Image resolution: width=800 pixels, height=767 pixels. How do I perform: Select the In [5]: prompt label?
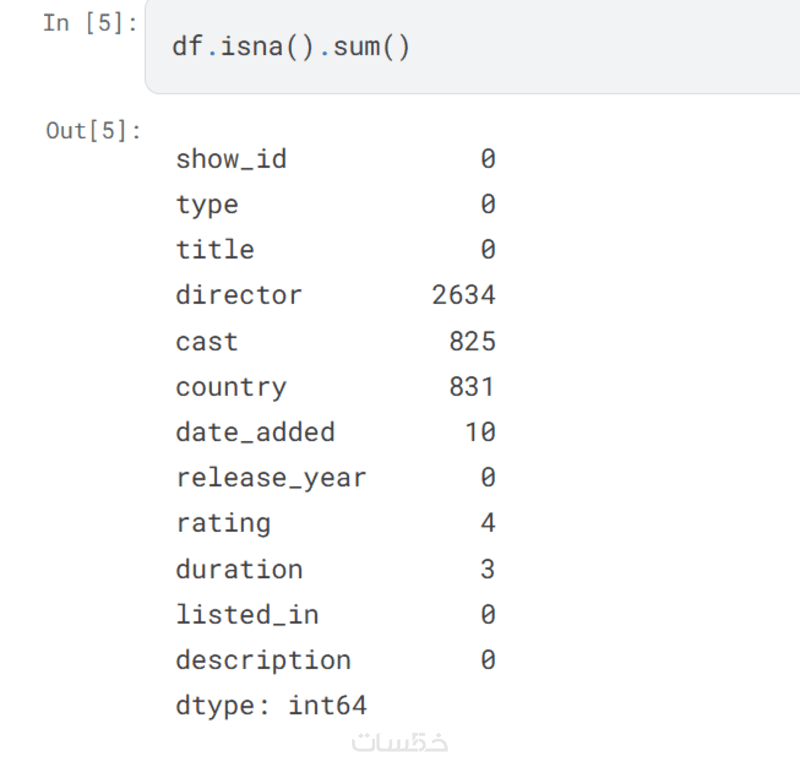tap(90, 23)
